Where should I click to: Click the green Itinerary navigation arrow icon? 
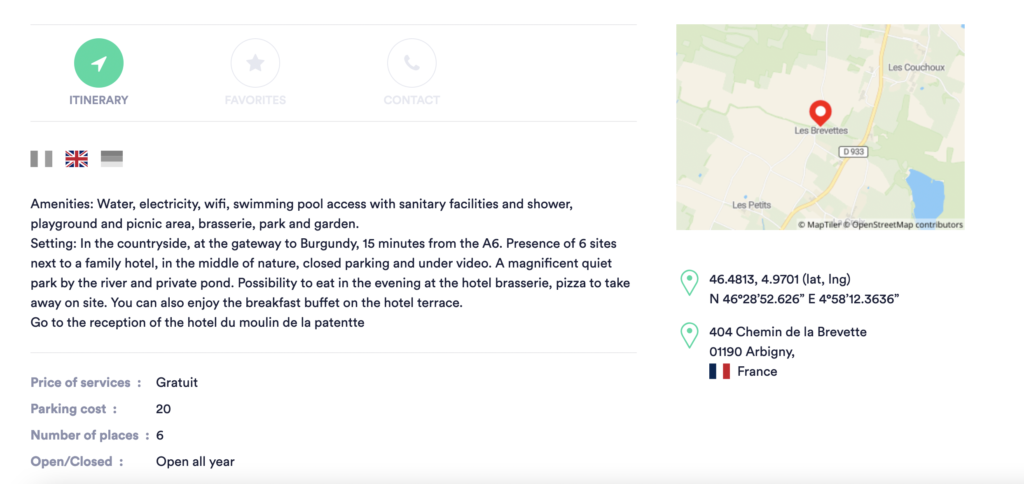(x=98, y=63)
